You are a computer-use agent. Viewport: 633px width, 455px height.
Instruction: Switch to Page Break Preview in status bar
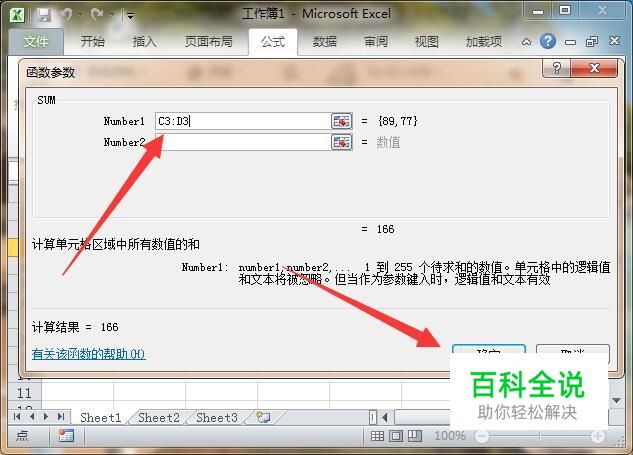415,436
